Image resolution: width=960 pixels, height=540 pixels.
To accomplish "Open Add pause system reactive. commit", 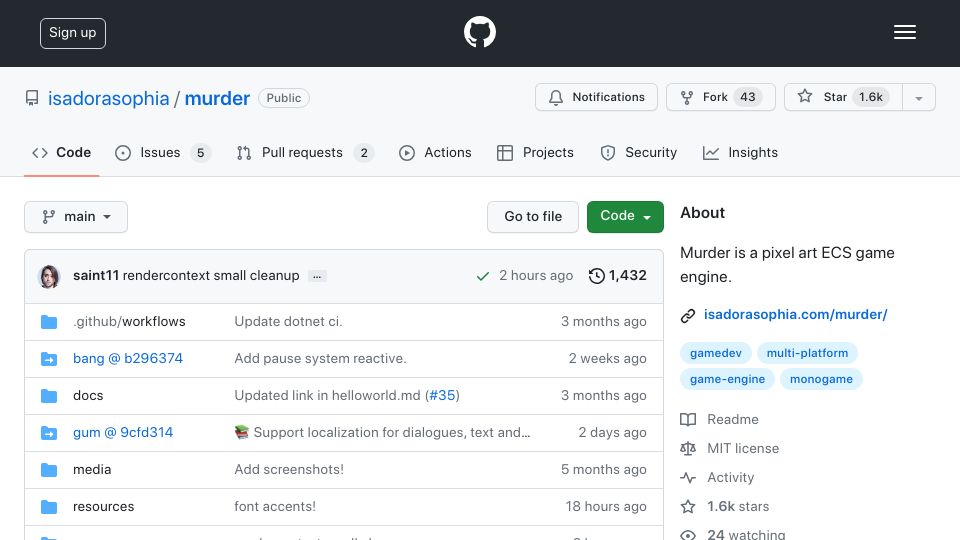I will tap(320, 358).
